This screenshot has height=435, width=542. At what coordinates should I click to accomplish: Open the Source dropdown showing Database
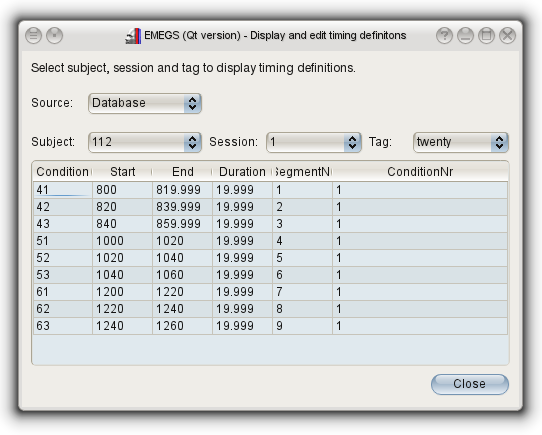tap(145, 103)
